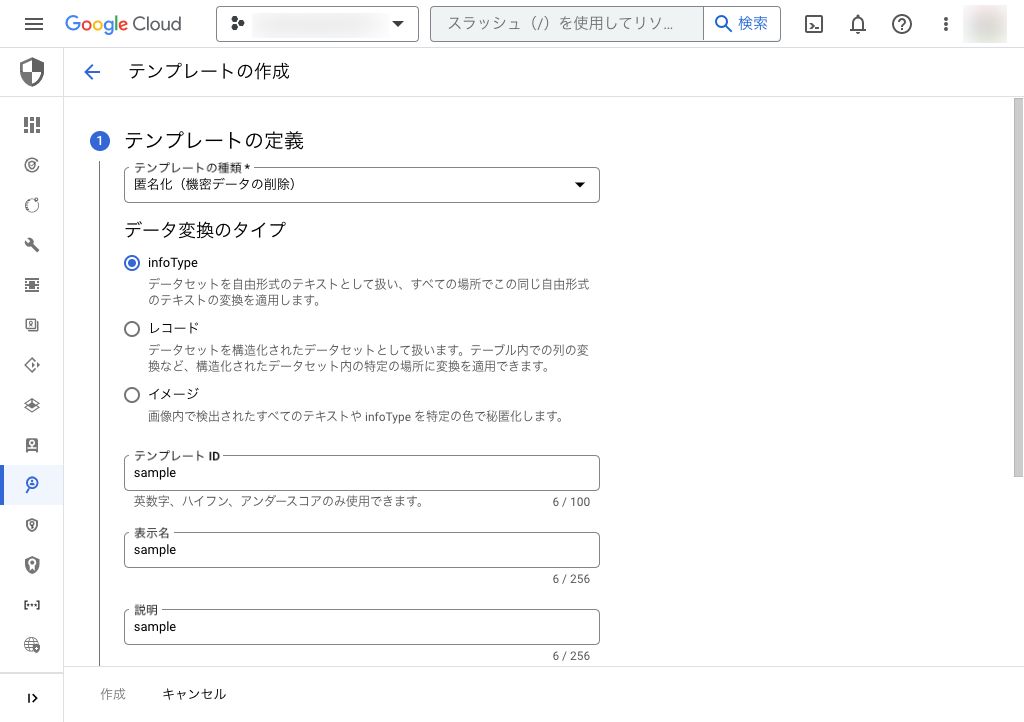
Task: Open the Sensitive Data Protection sidebar icon
Action: (x=31, y=485)
